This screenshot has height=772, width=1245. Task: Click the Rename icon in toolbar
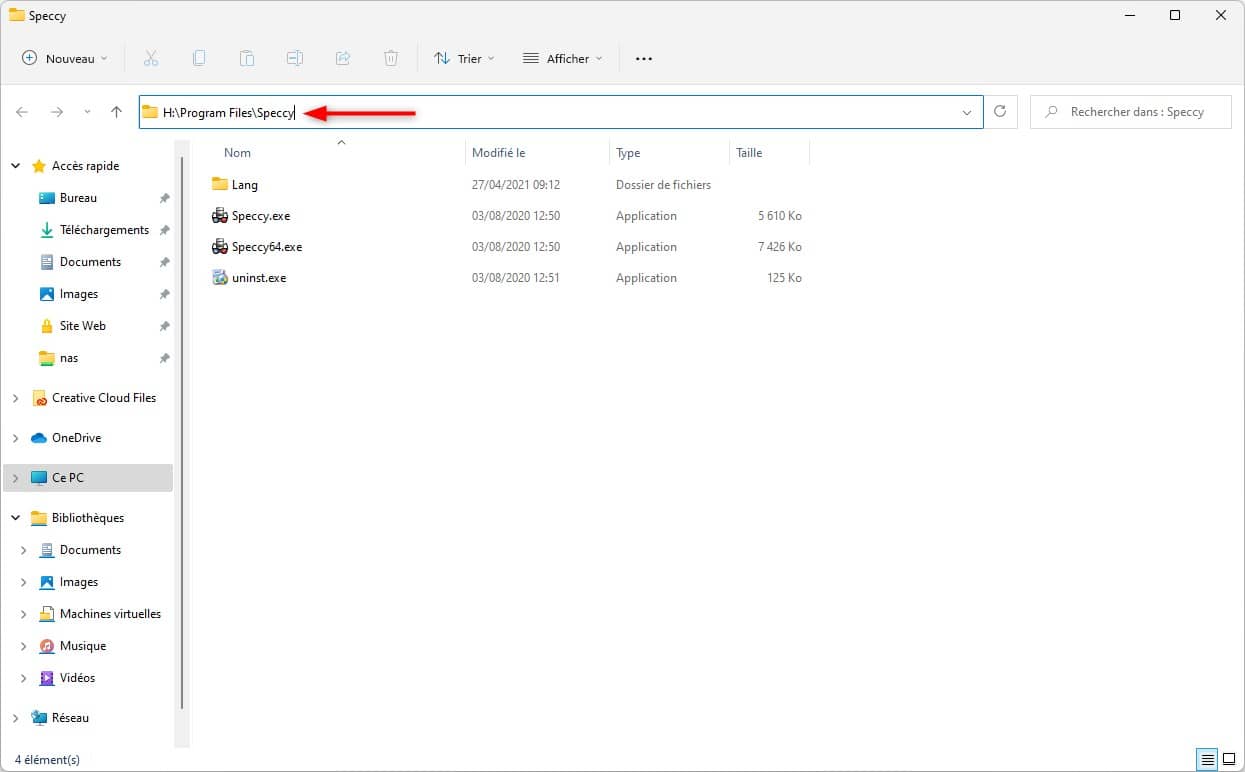pyautogui.click(x=295, y=59)
